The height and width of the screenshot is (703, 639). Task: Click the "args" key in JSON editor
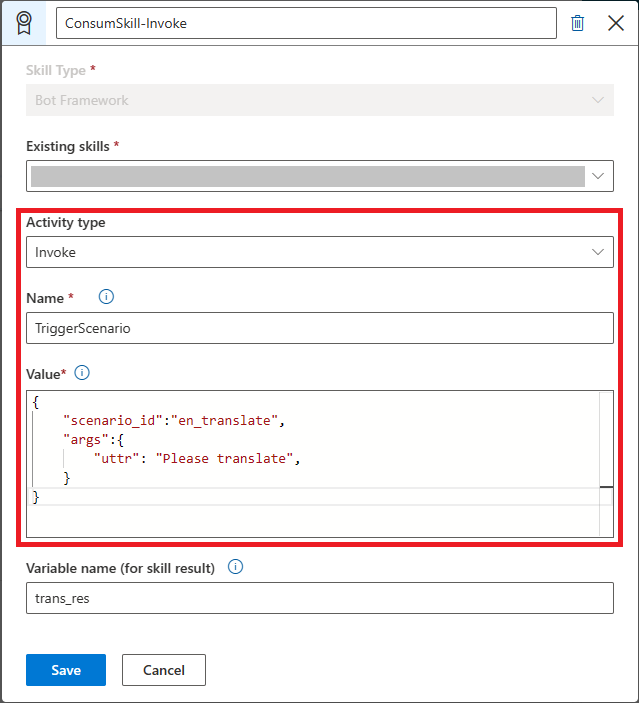pos(82,440)
